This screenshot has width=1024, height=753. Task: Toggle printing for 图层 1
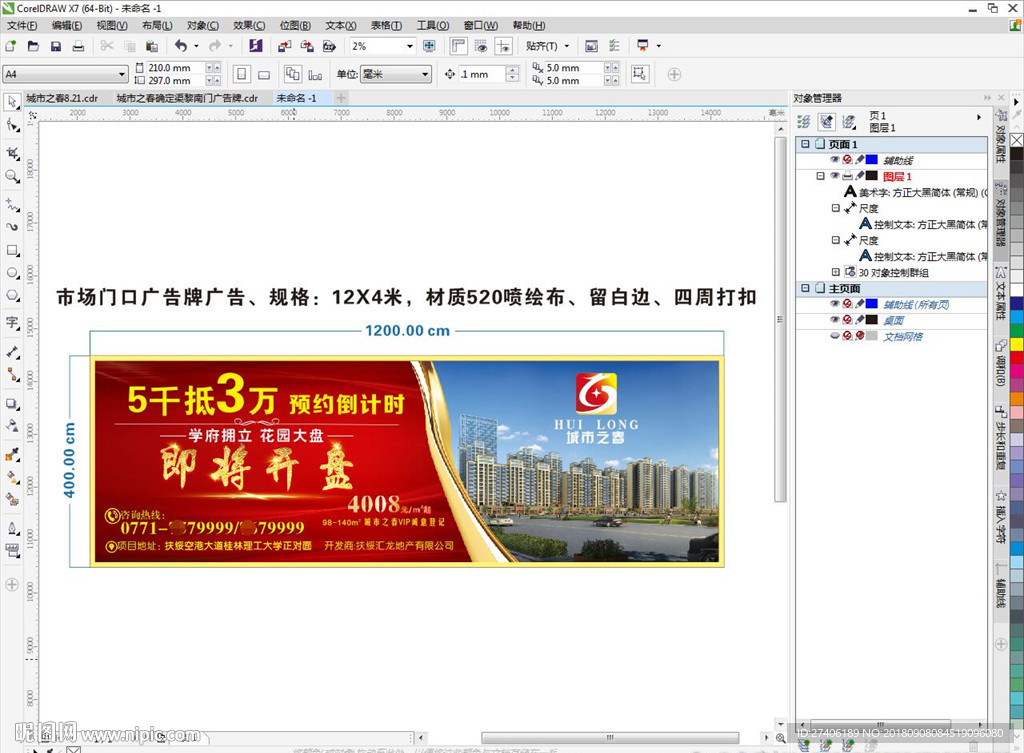point(848,176)
